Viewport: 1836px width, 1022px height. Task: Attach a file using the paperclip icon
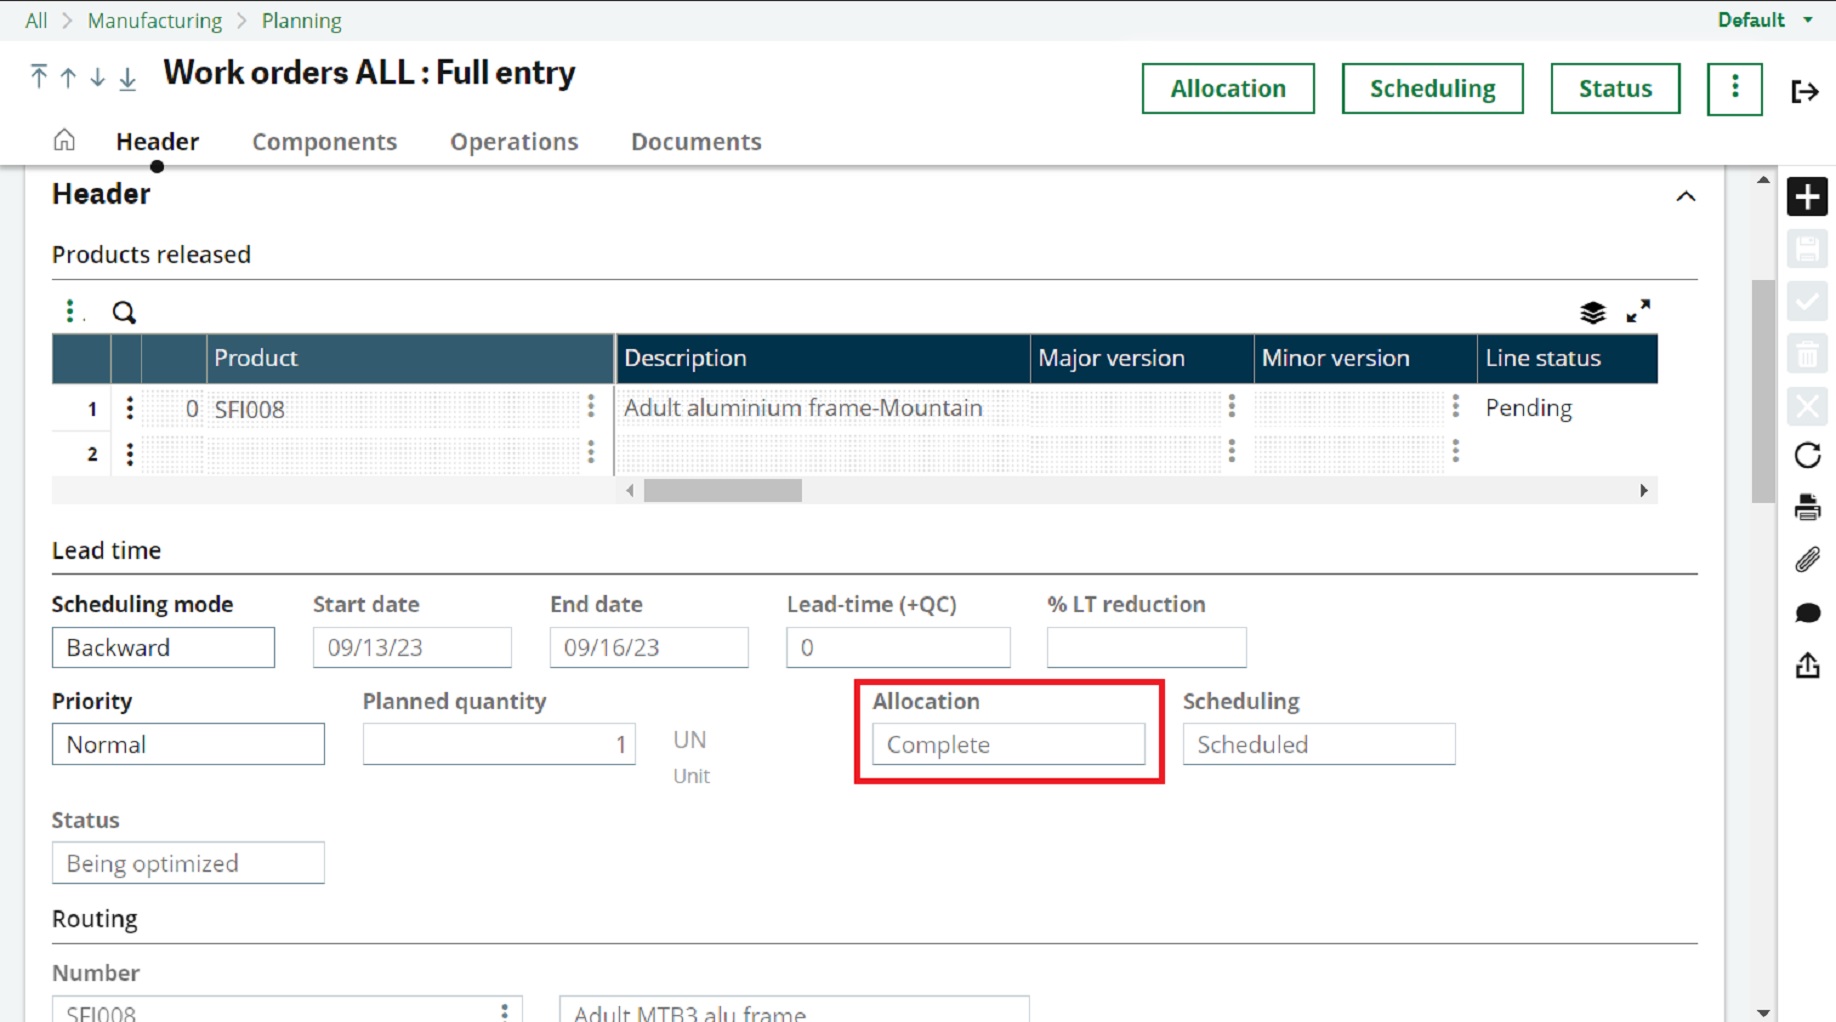(1807, 559)
